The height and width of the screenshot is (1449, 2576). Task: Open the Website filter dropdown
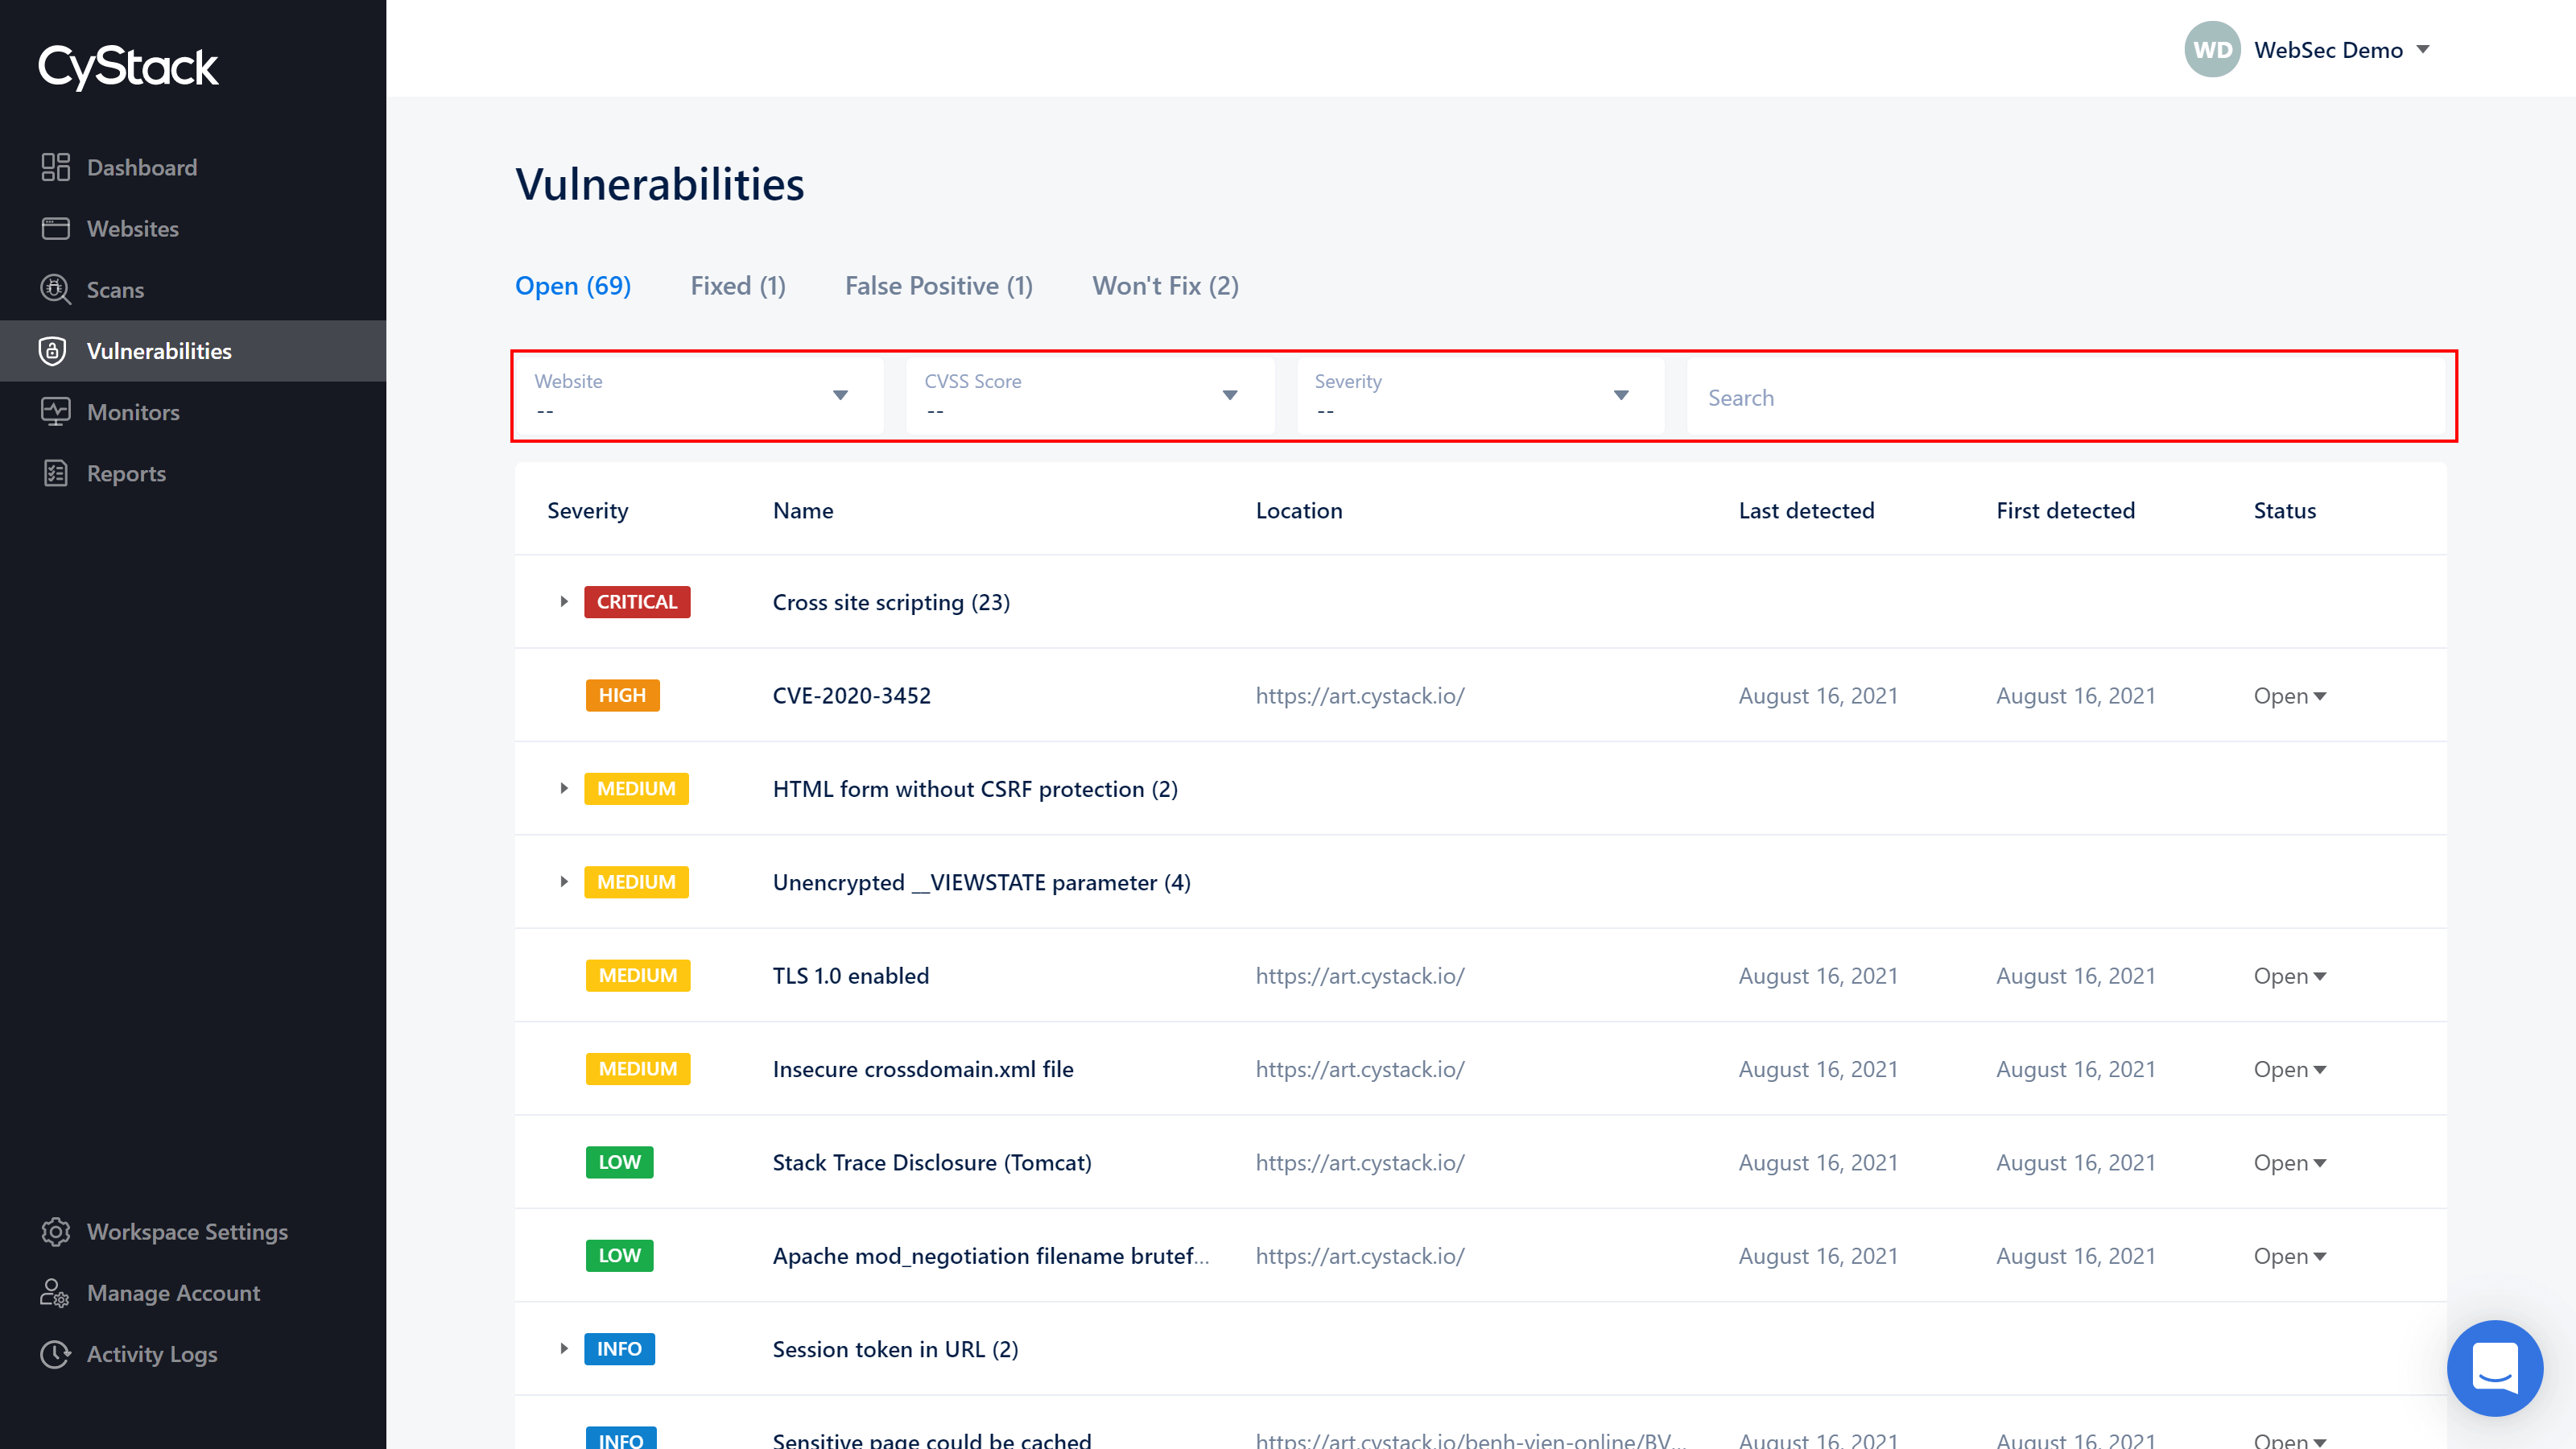click(699, 396)
